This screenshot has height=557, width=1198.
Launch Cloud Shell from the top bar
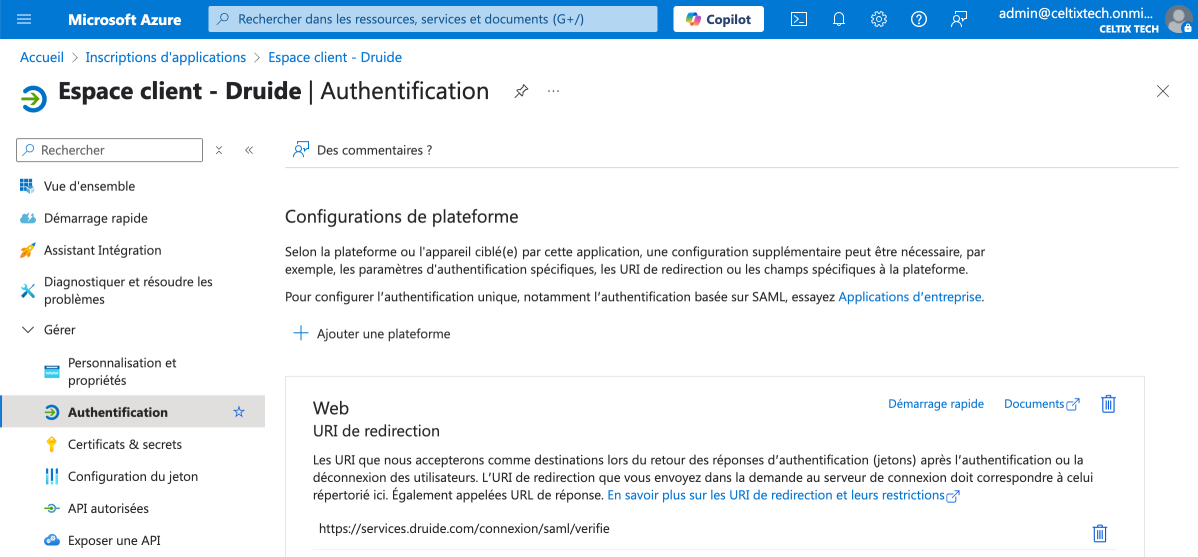799,19
